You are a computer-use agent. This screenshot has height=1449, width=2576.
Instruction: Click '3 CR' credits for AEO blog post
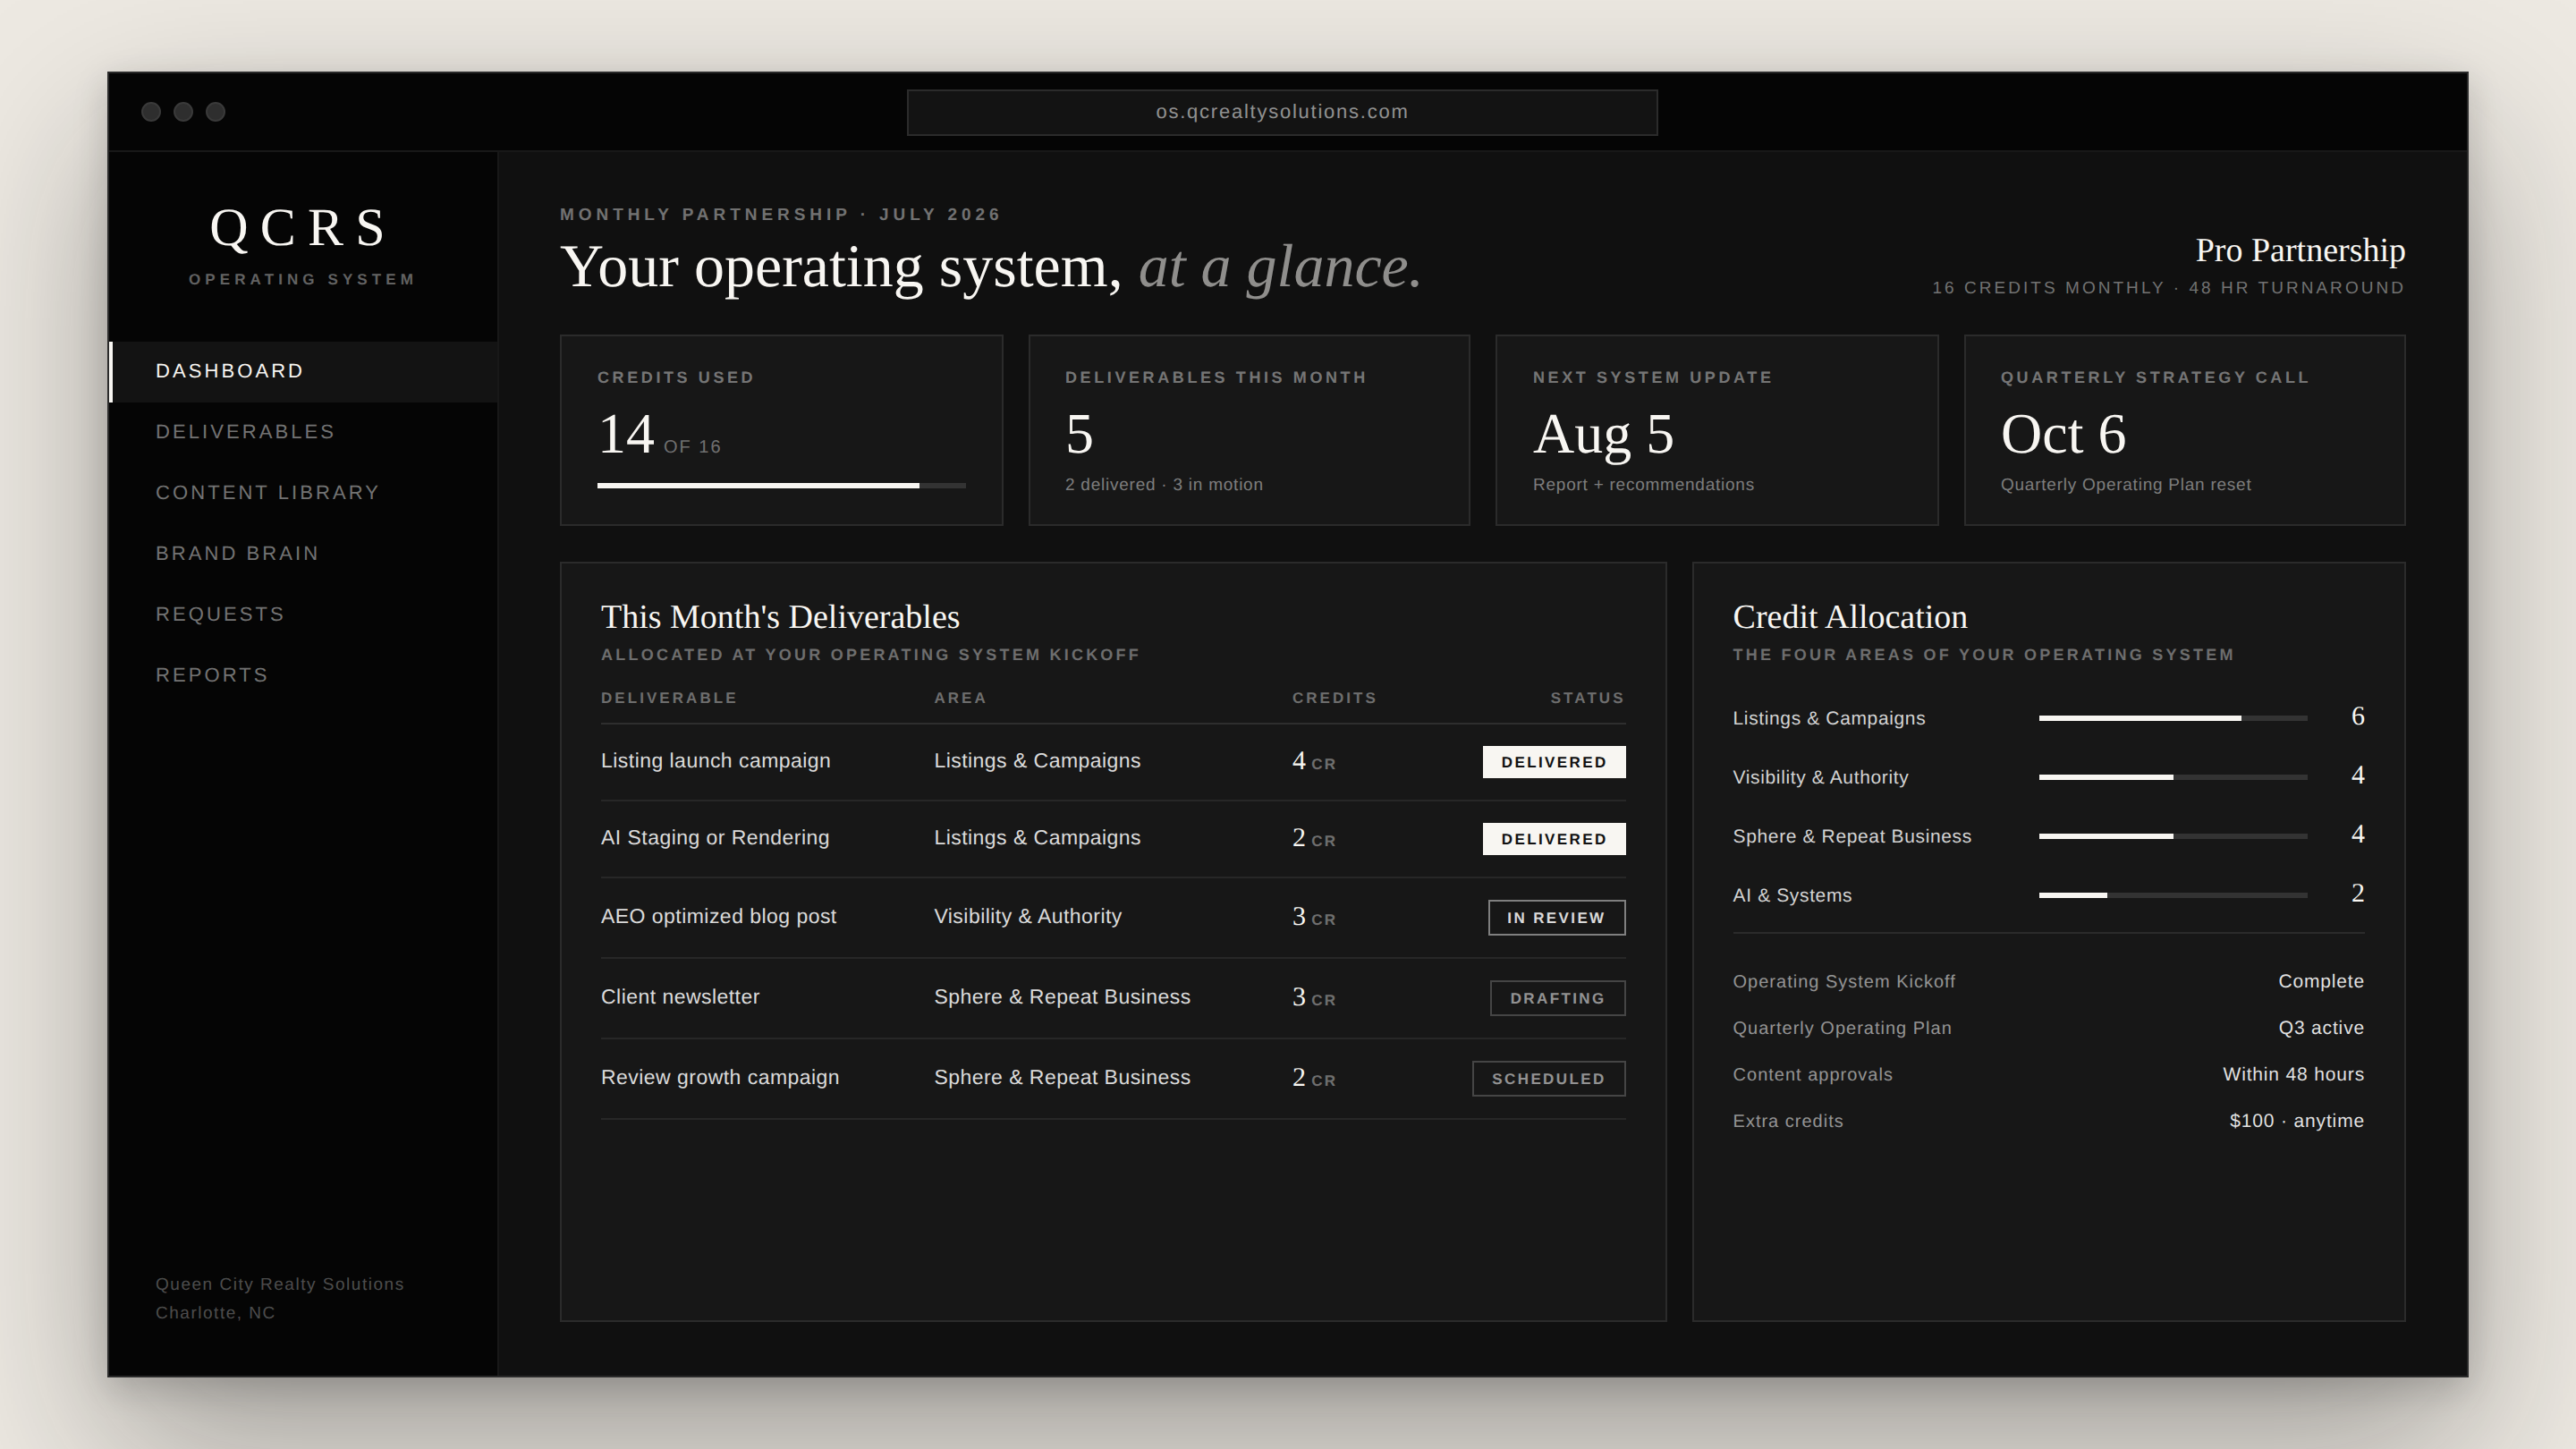click(x=1313, y=917)
